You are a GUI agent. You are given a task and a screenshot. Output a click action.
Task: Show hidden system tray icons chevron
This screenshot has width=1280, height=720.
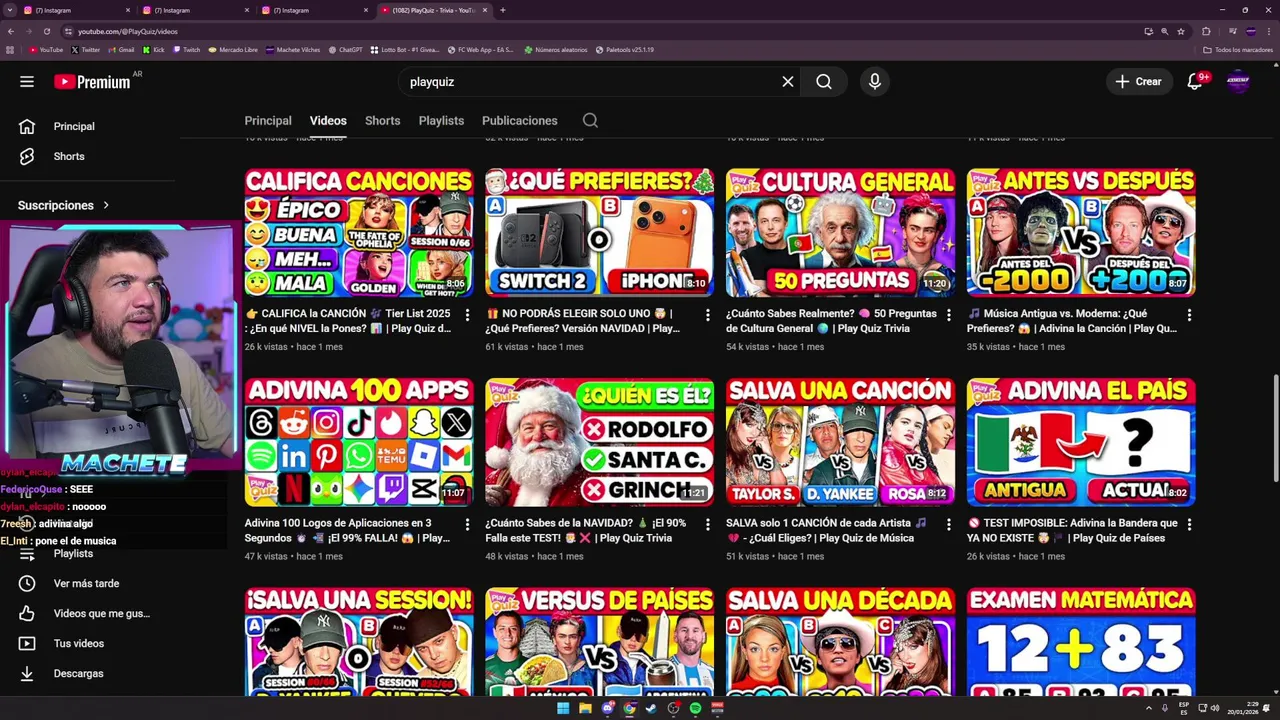pos(1149,708)
